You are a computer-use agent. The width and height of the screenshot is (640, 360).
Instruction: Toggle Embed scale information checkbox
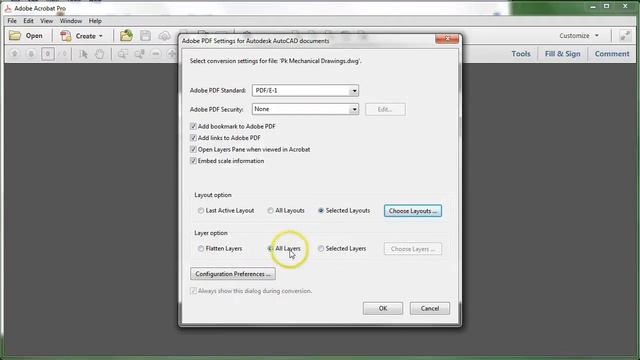[193, 161]
